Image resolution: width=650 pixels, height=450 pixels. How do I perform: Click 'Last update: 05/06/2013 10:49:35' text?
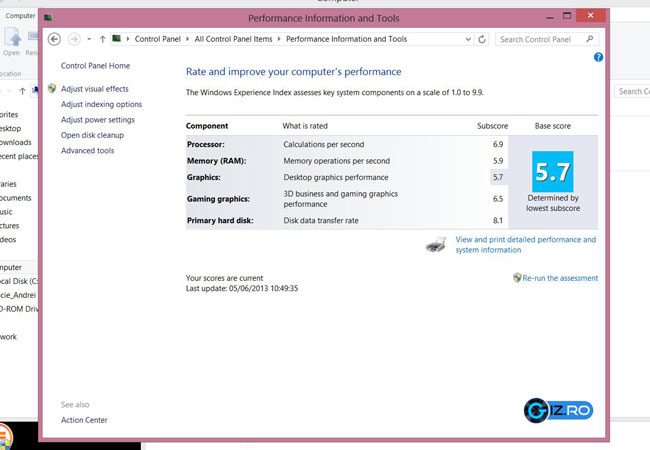click(242, 288)
